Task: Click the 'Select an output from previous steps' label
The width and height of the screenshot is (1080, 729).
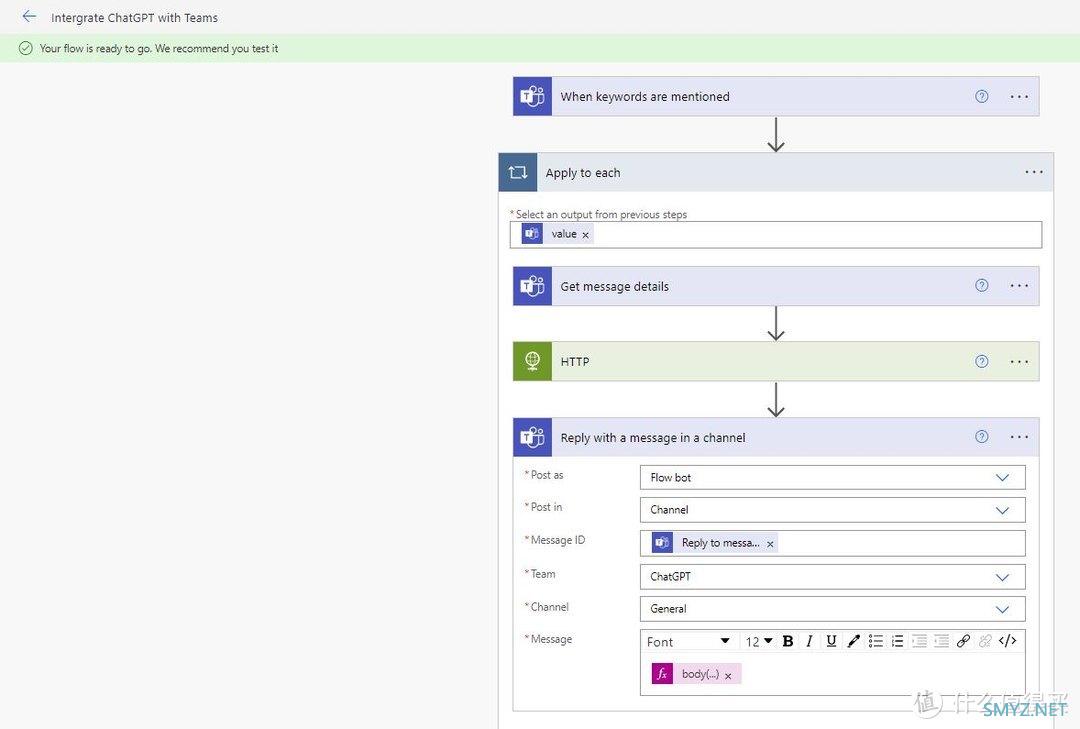Action: [601, 214]
